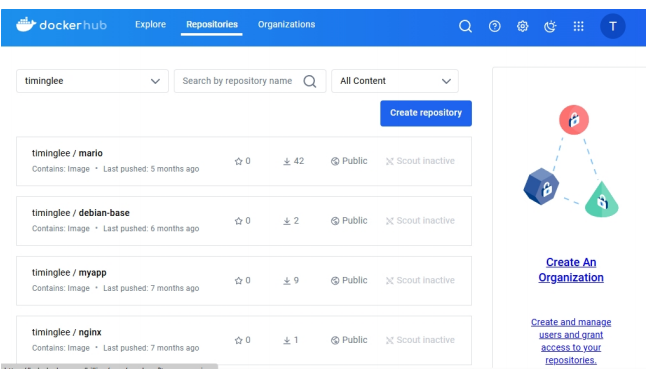Open the timinglee / debian-base repository

click(x=81, y=213)
